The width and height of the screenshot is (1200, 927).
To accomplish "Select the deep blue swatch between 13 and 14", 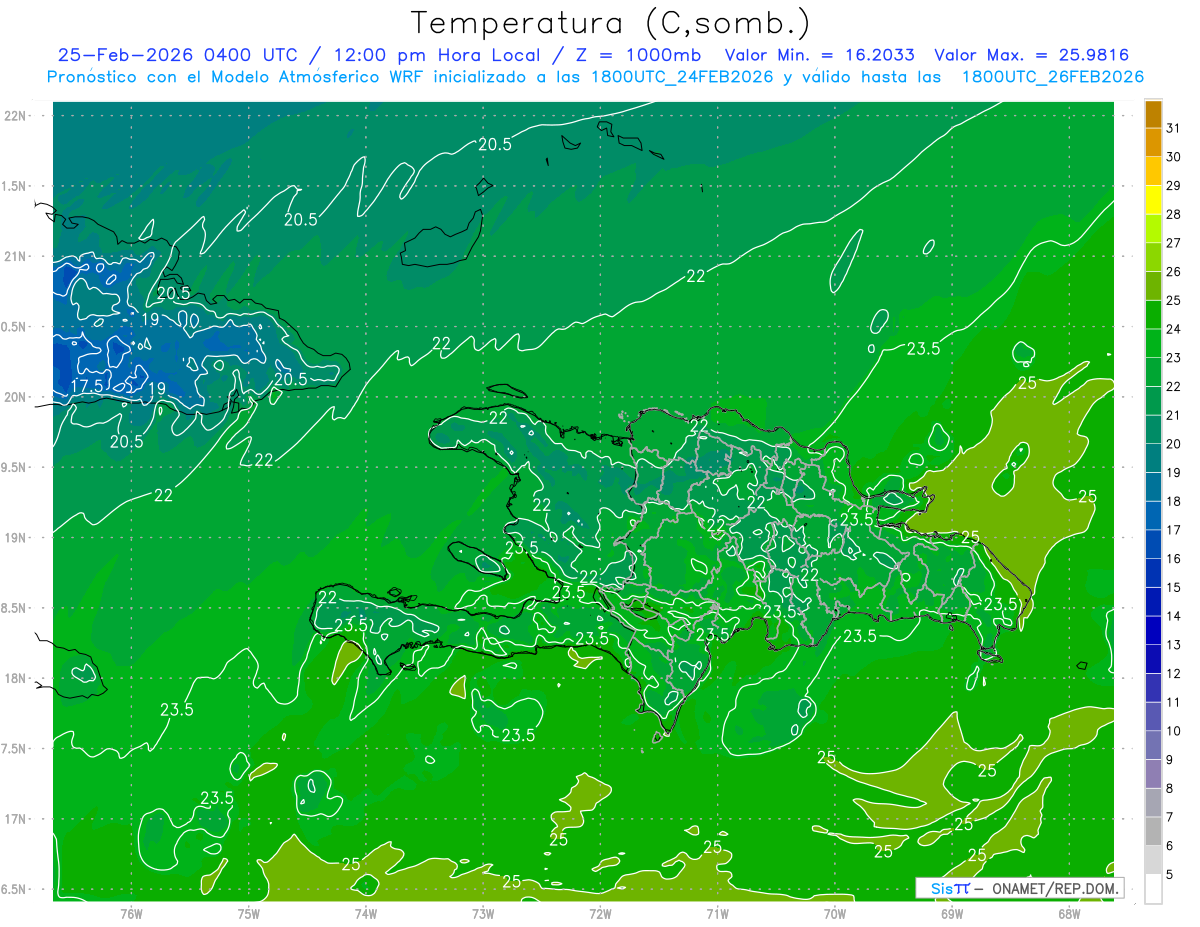I will point(1153,630).
